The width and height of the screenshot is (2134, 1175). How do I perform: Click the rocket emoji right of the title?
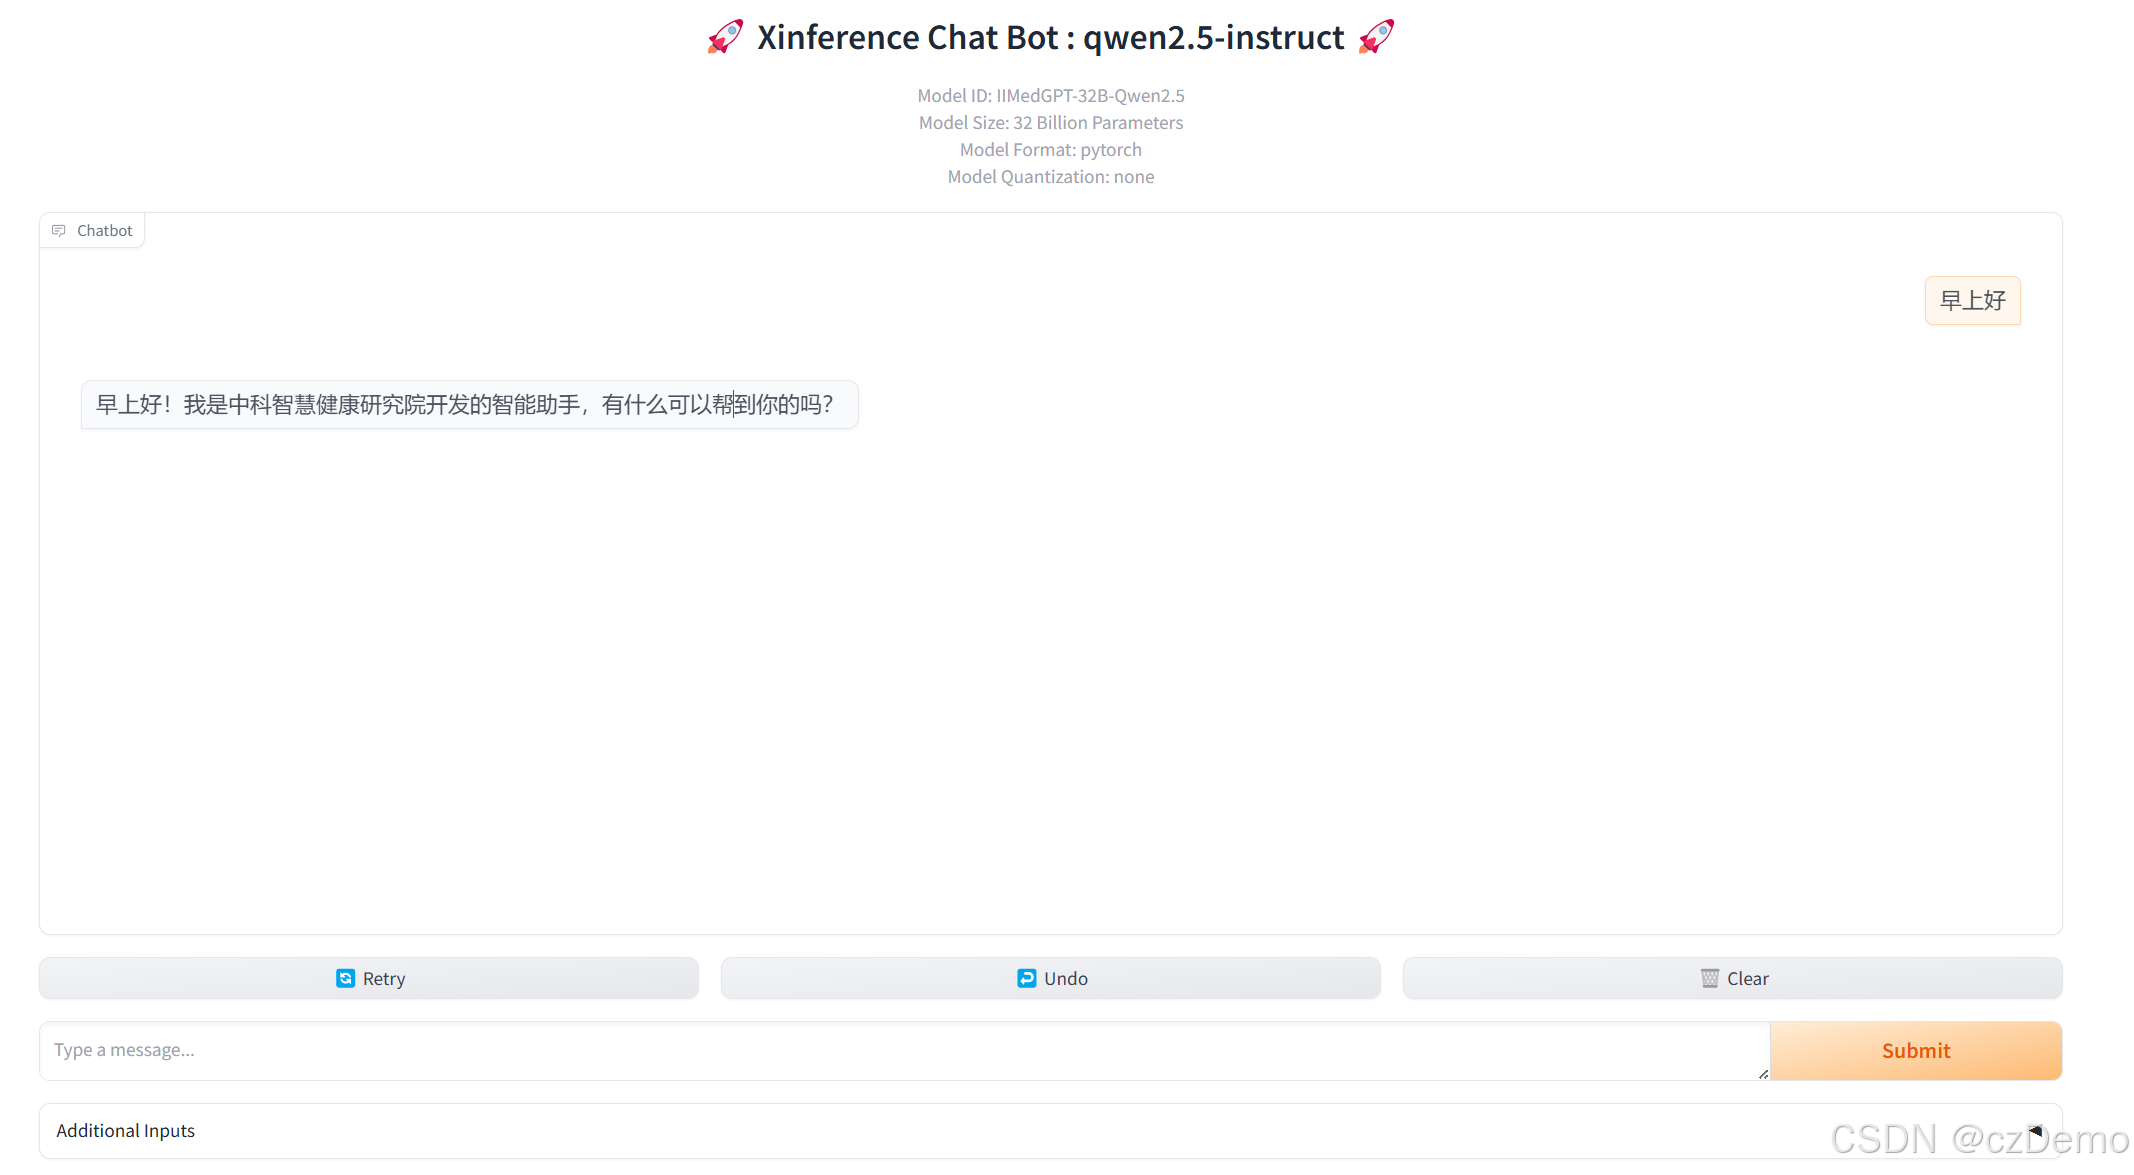[x=1377, y=37]
